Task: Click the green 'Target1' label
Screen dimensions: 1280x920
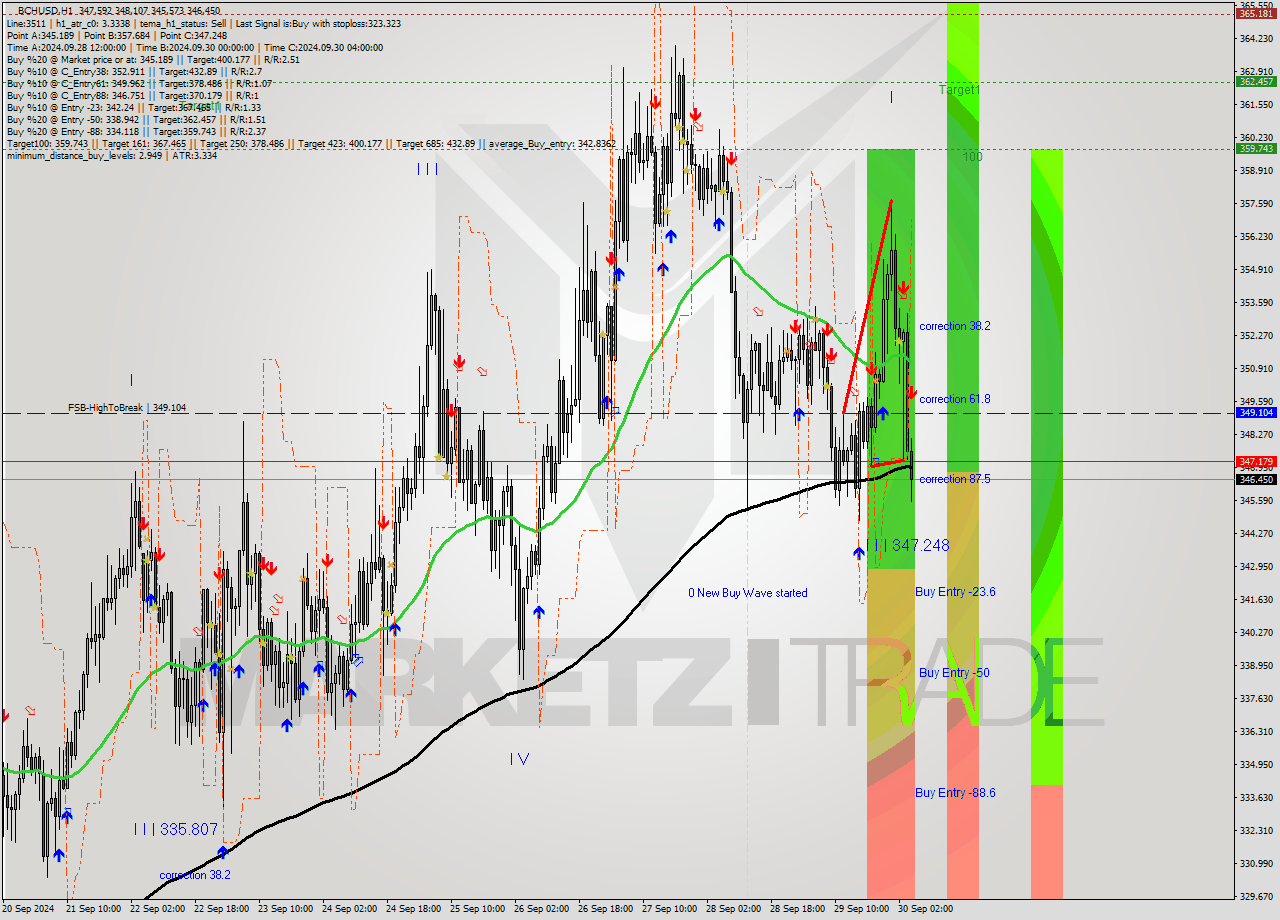Action: coord(959,90)
